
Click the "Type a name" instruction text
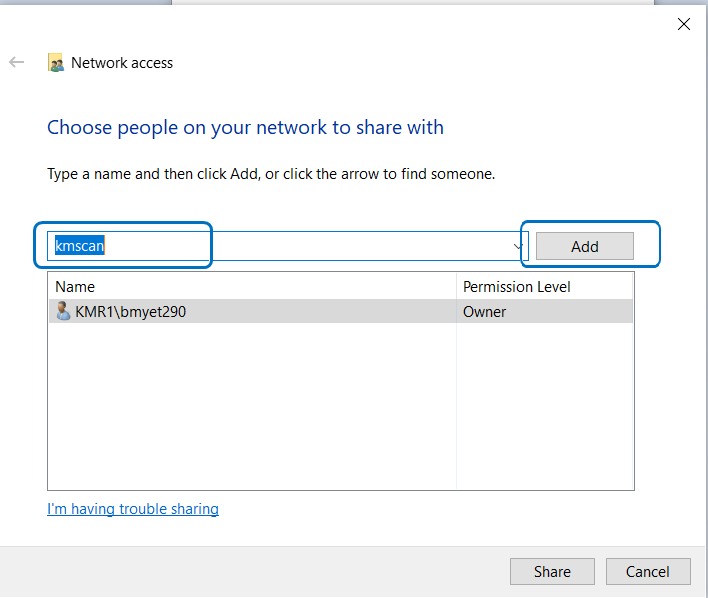click(271, 174)
